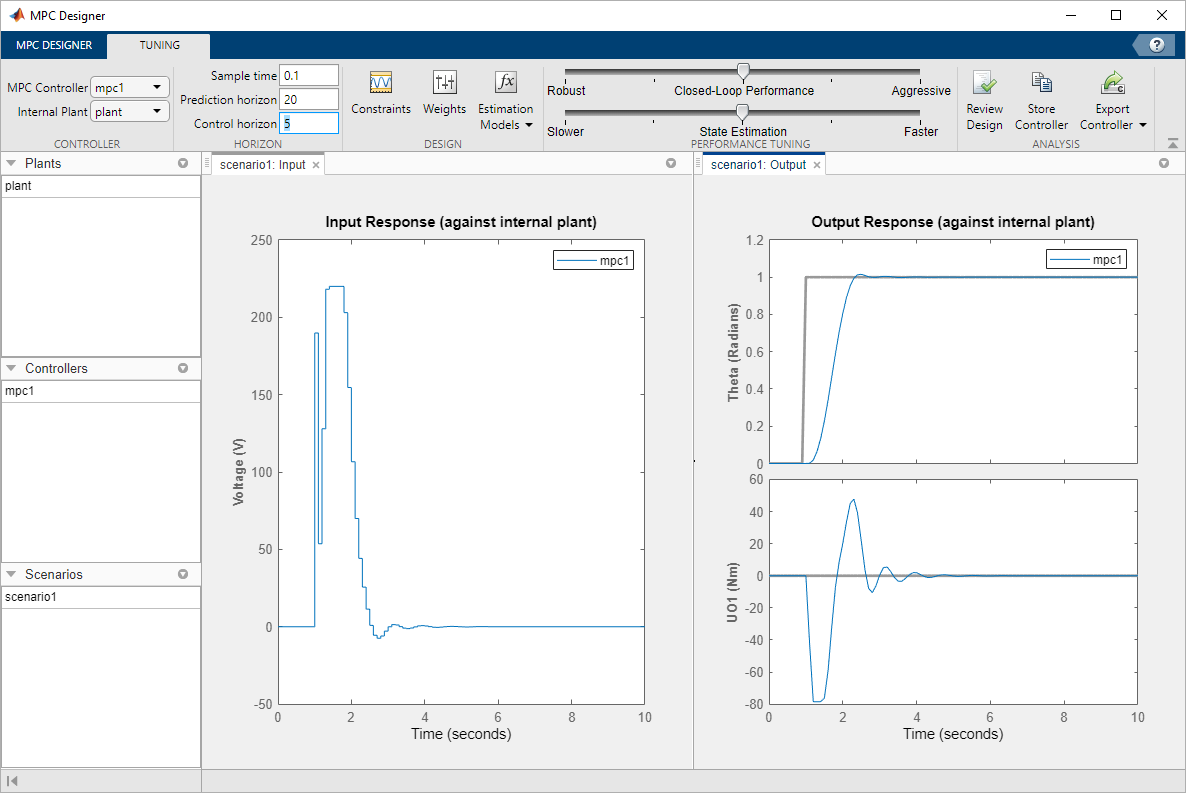Select scenario1 in Scenarios list
Screen dimensions: 1186x793
click(101, 597)
